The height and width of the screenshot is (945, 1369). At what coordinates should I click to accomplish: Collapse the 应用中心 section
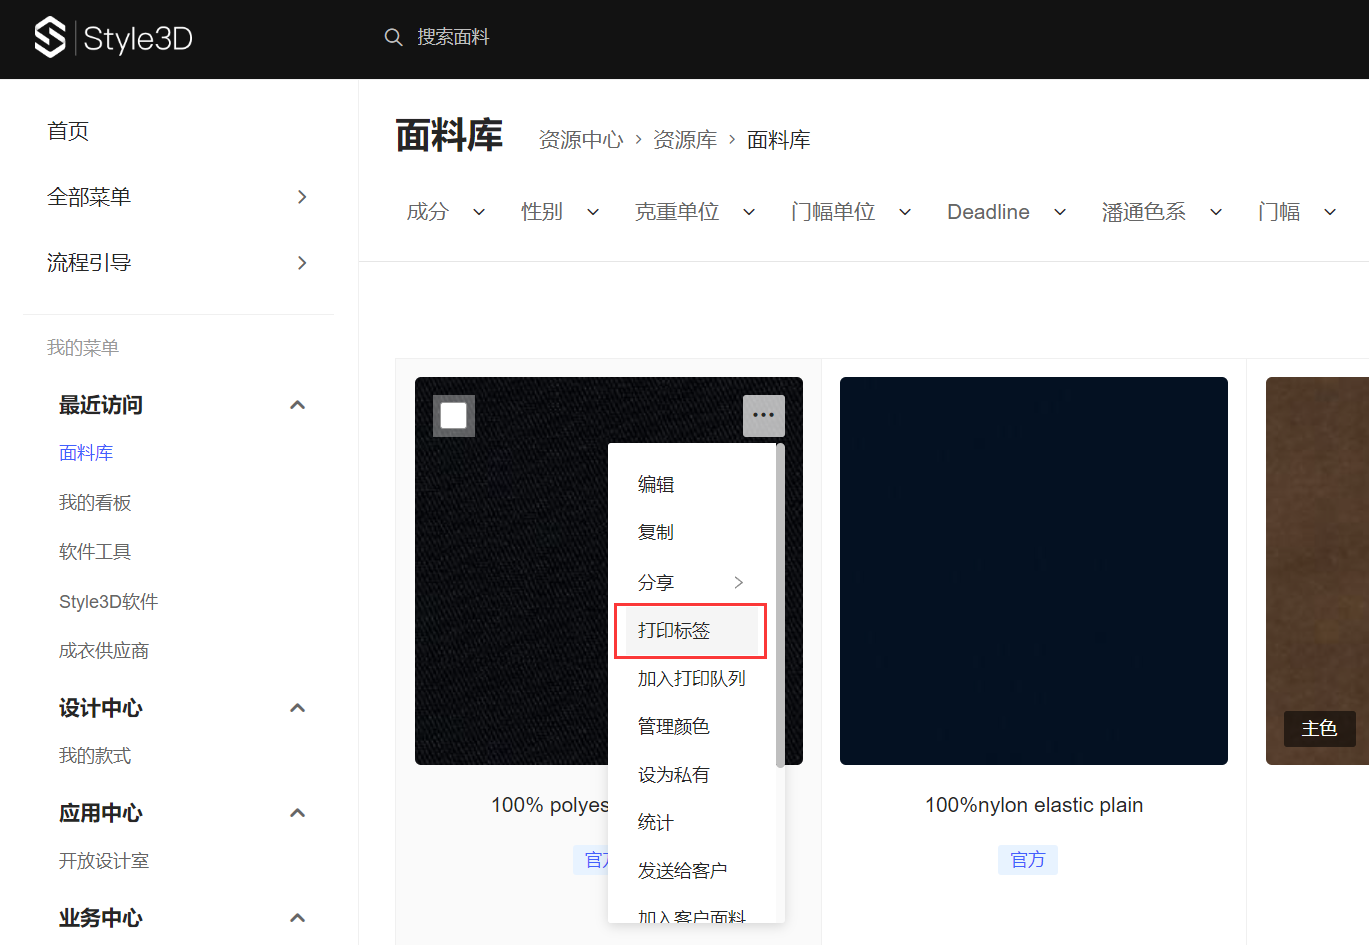click(x=297, y=813)
